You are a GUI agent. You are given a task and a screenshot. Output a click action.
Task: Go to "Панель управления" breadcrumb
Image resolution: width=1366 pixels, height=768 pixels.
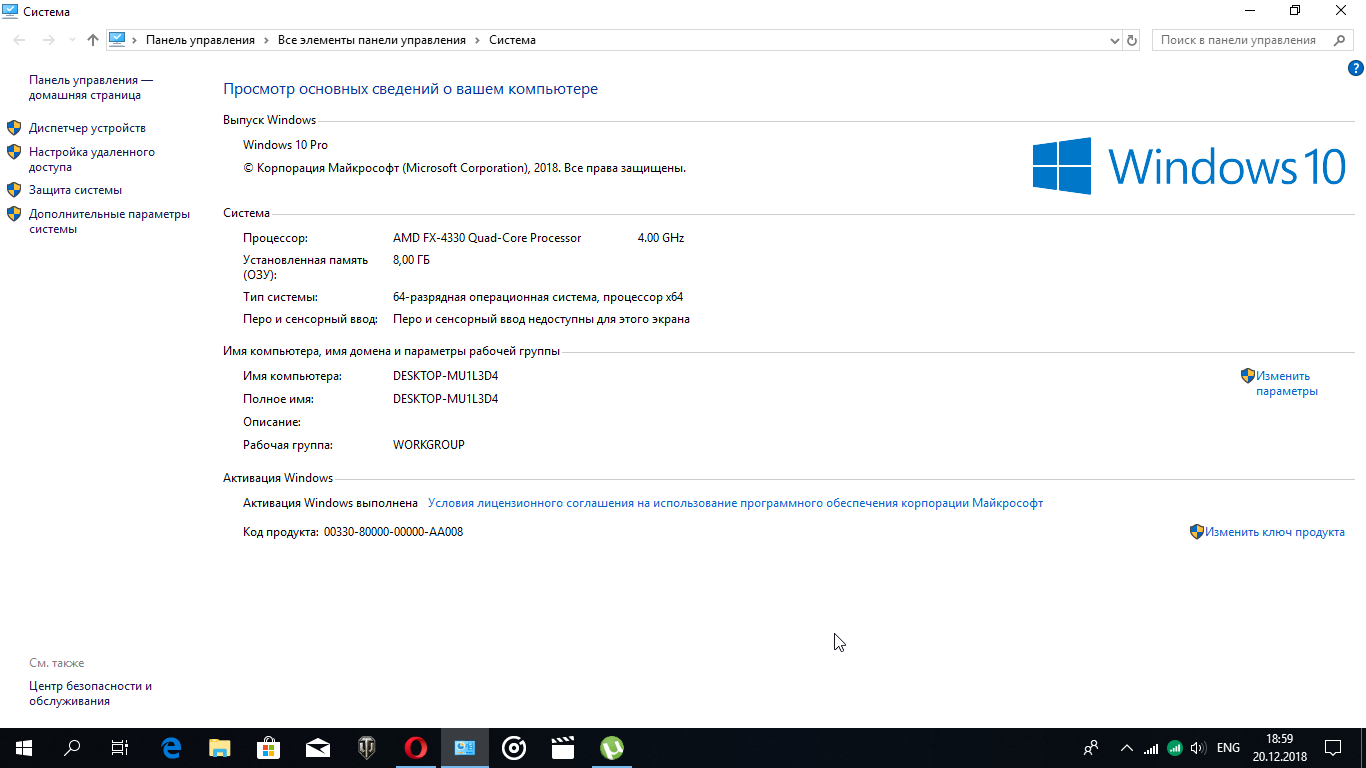tap(200, 40)
